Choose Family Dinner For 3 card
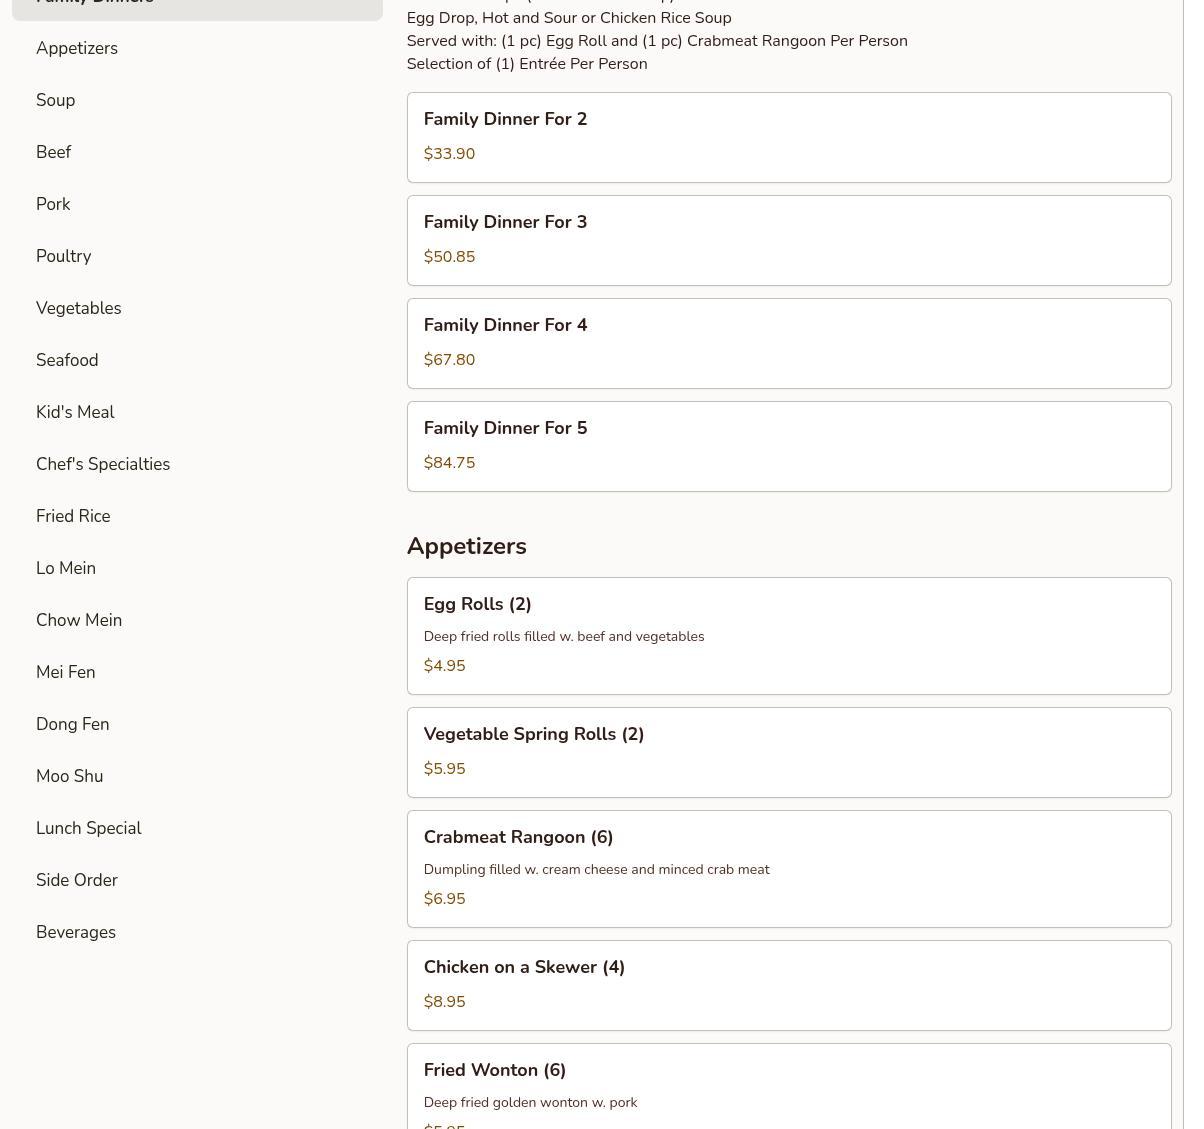The height and width of the screenshot is (1129, 1204). (x=788, y=240)
